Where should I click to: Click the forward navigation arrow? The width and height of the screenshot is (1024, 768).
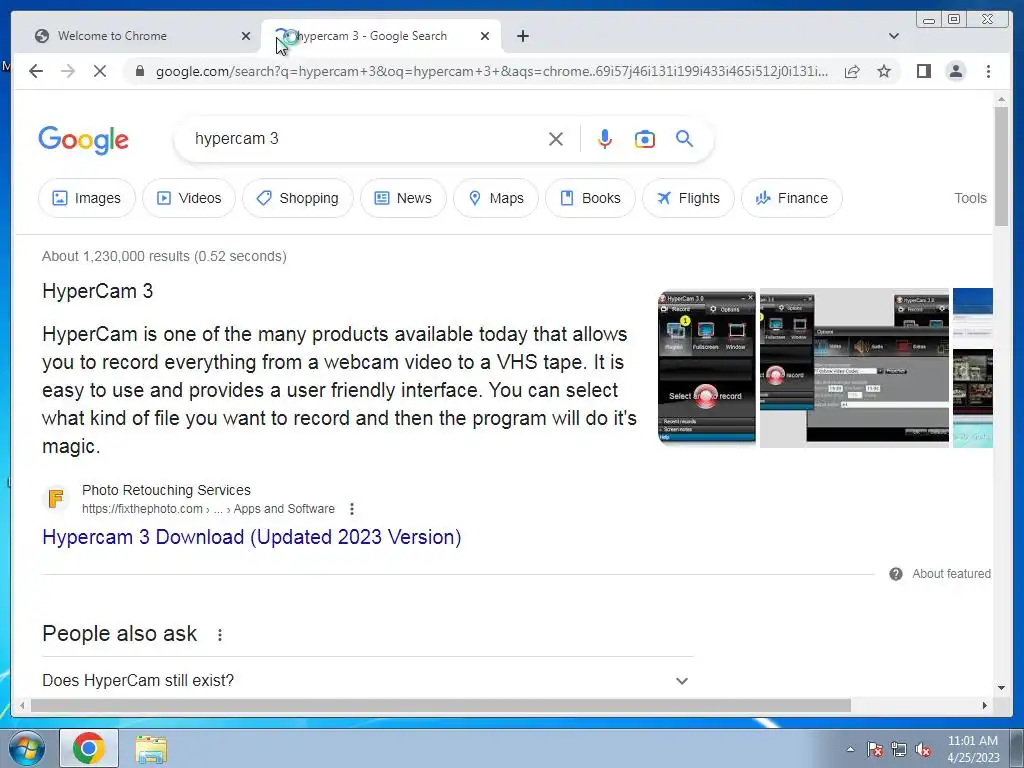pos(68,71)
